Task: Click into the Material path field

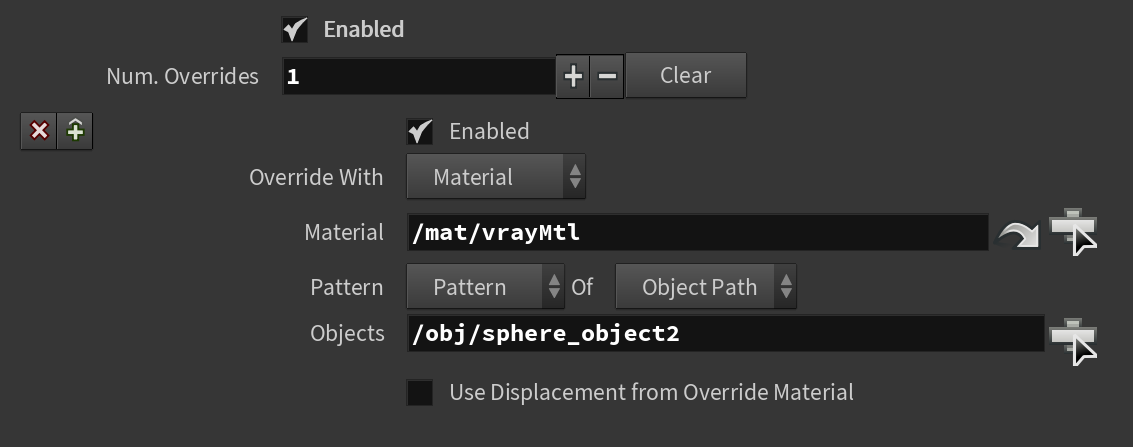Action: pyautogui.click(x=698, y=233)
